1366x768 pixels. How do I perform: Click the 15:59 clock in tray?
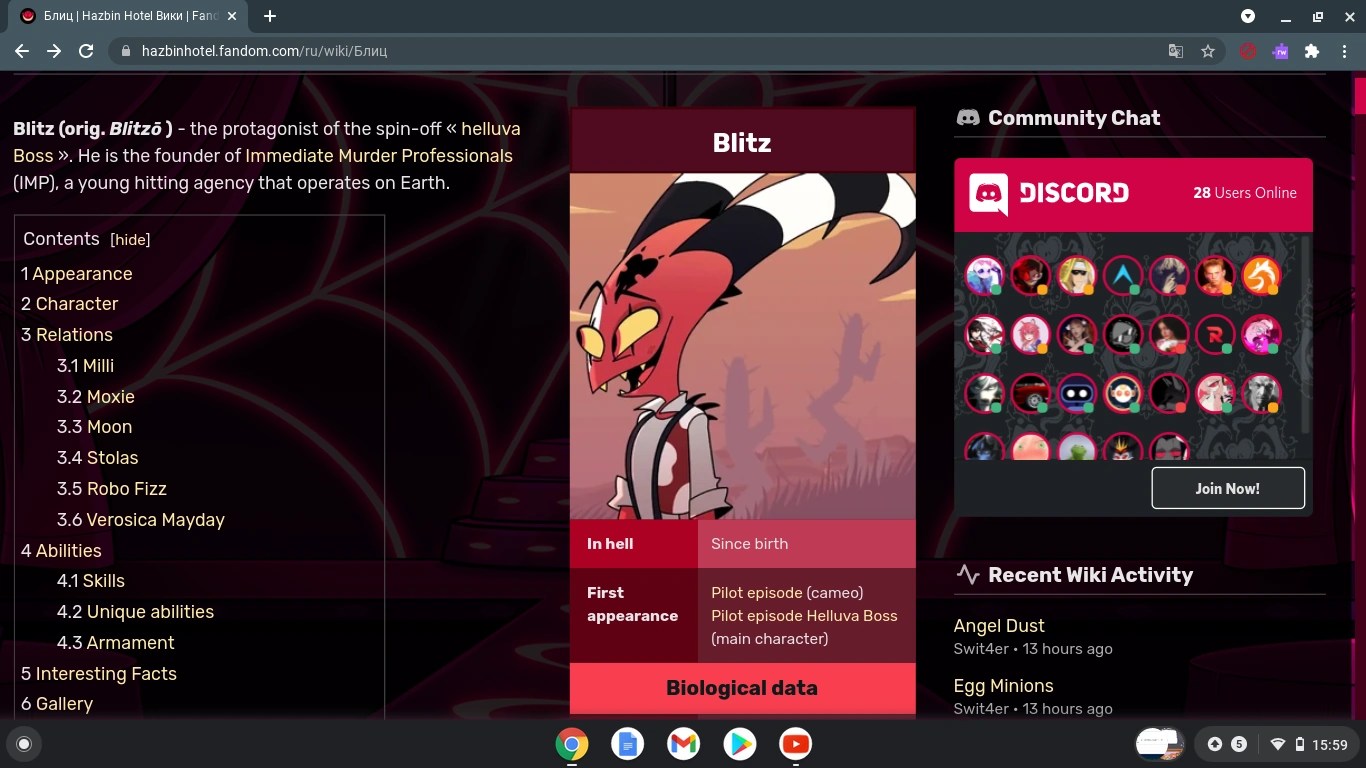pyautogui.click(x=1330, y=744)
